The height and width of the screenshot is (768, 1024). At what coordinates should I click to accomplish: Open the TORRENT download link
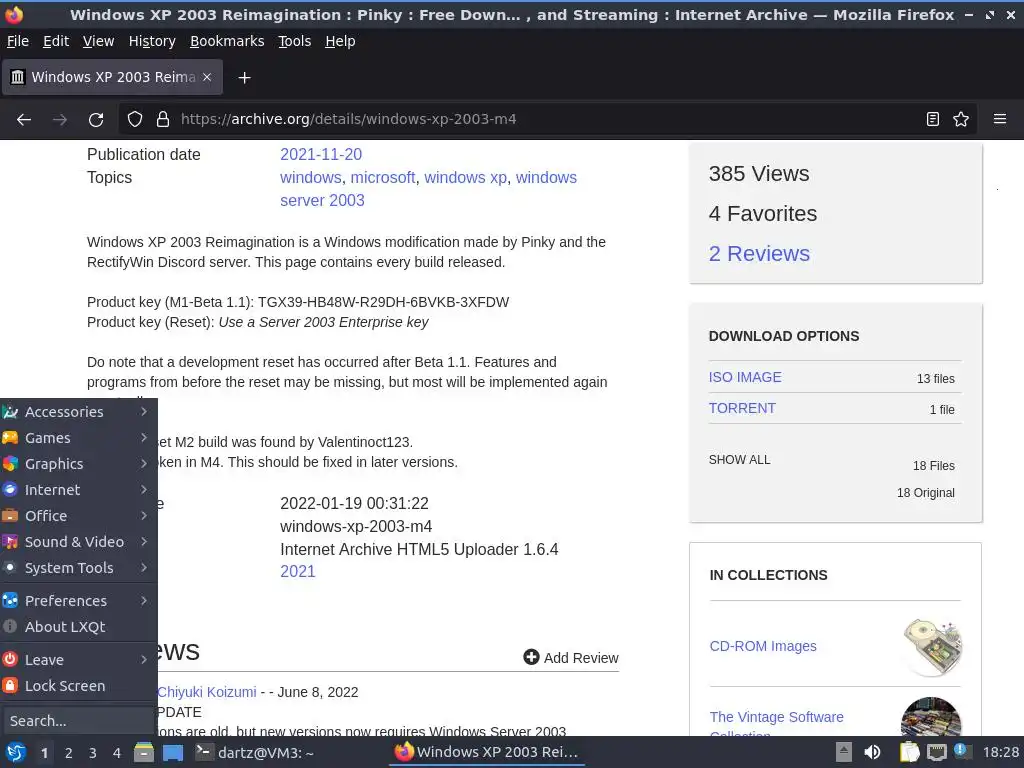[742, 408]
